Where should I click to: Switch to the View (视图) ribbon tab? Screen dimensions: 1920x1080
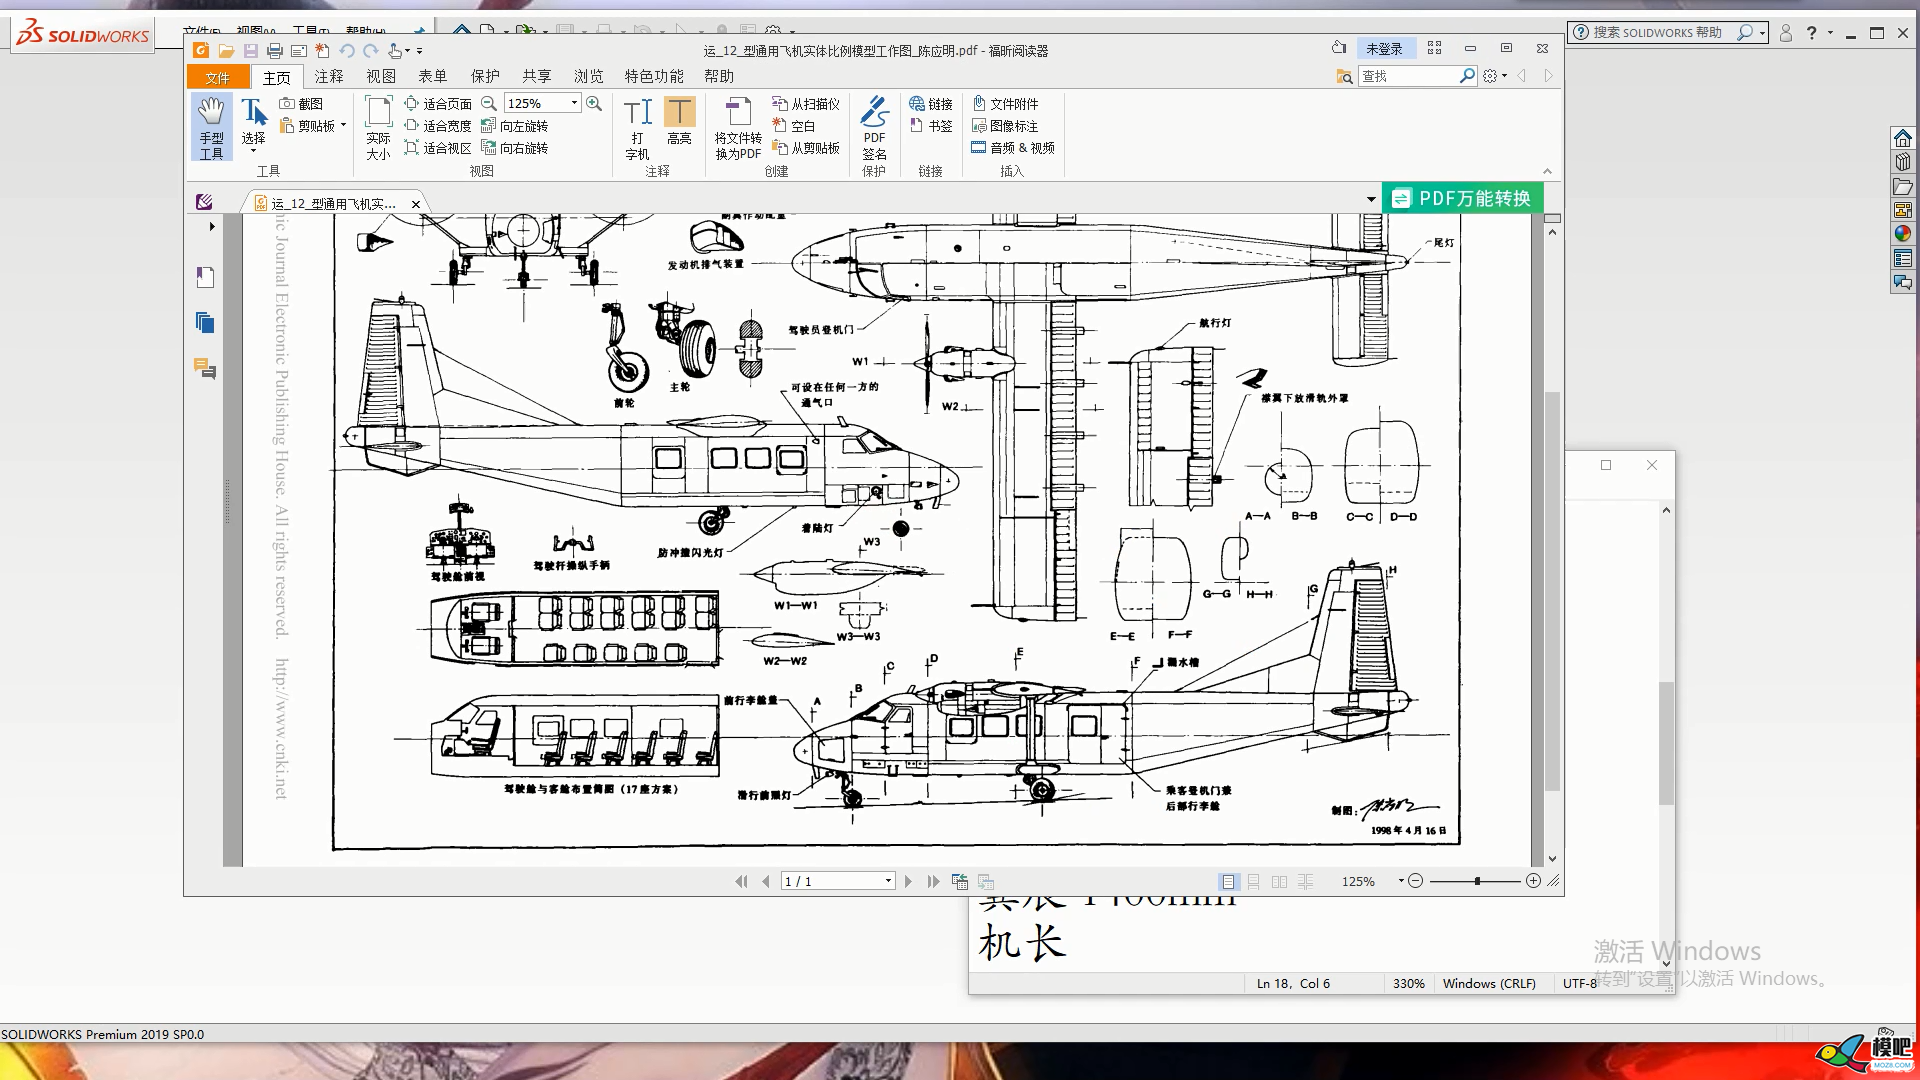(x=380, y=76)
